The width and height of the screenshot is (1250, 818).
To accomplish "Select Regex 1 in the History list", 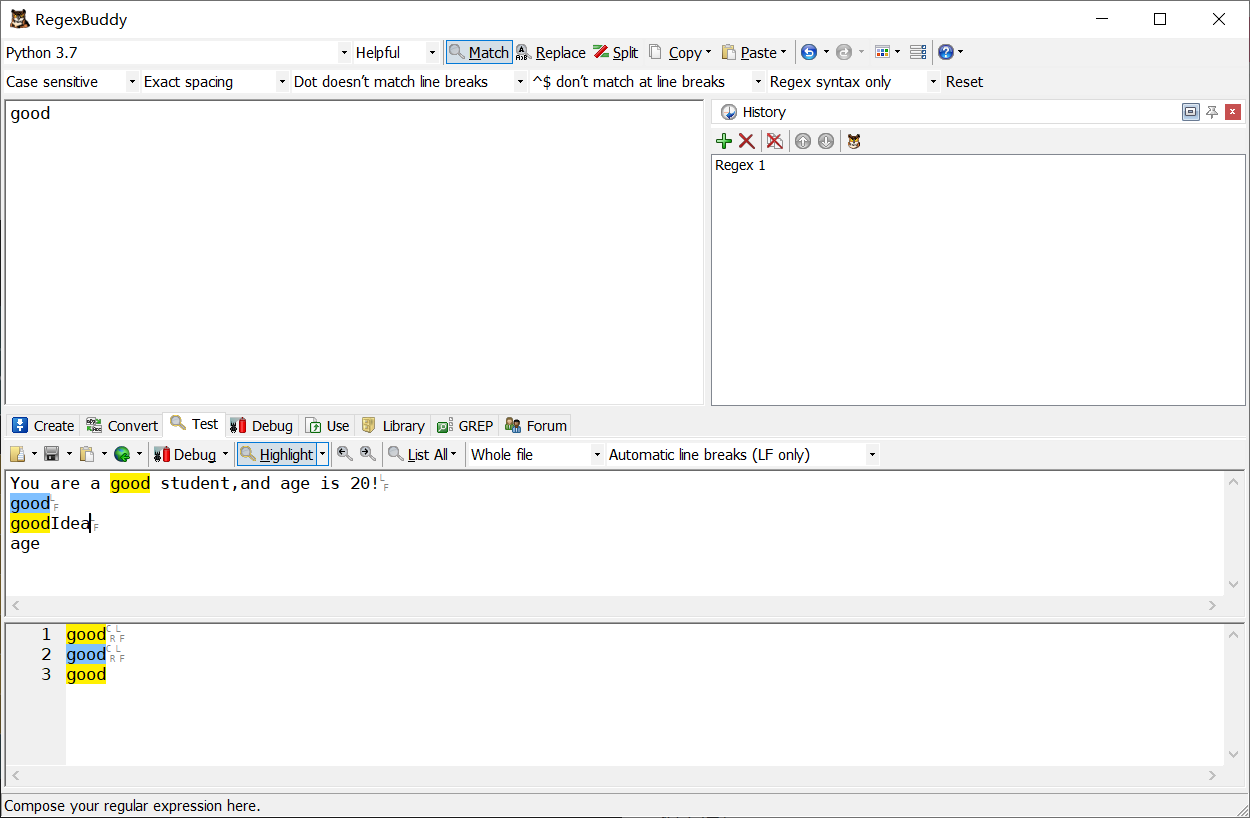I will pyautogui.click(x=740, y=165).
